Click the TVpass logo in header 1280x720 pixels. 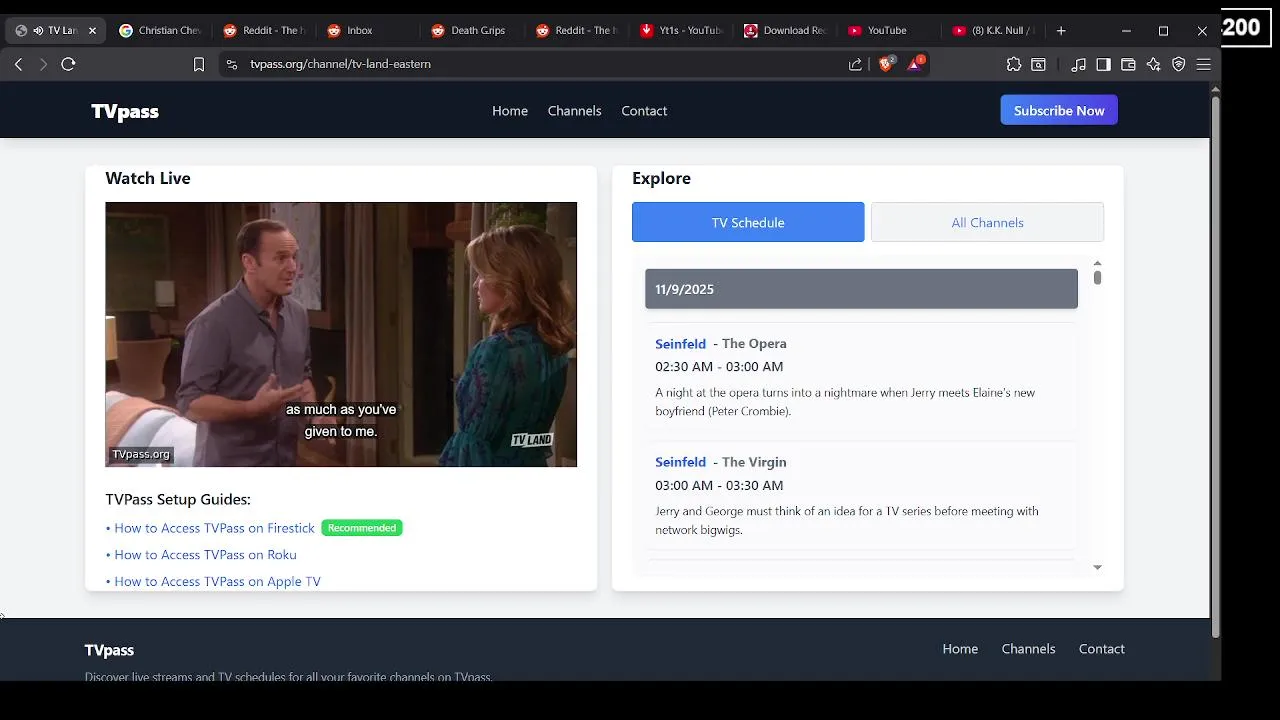(125, 111)
